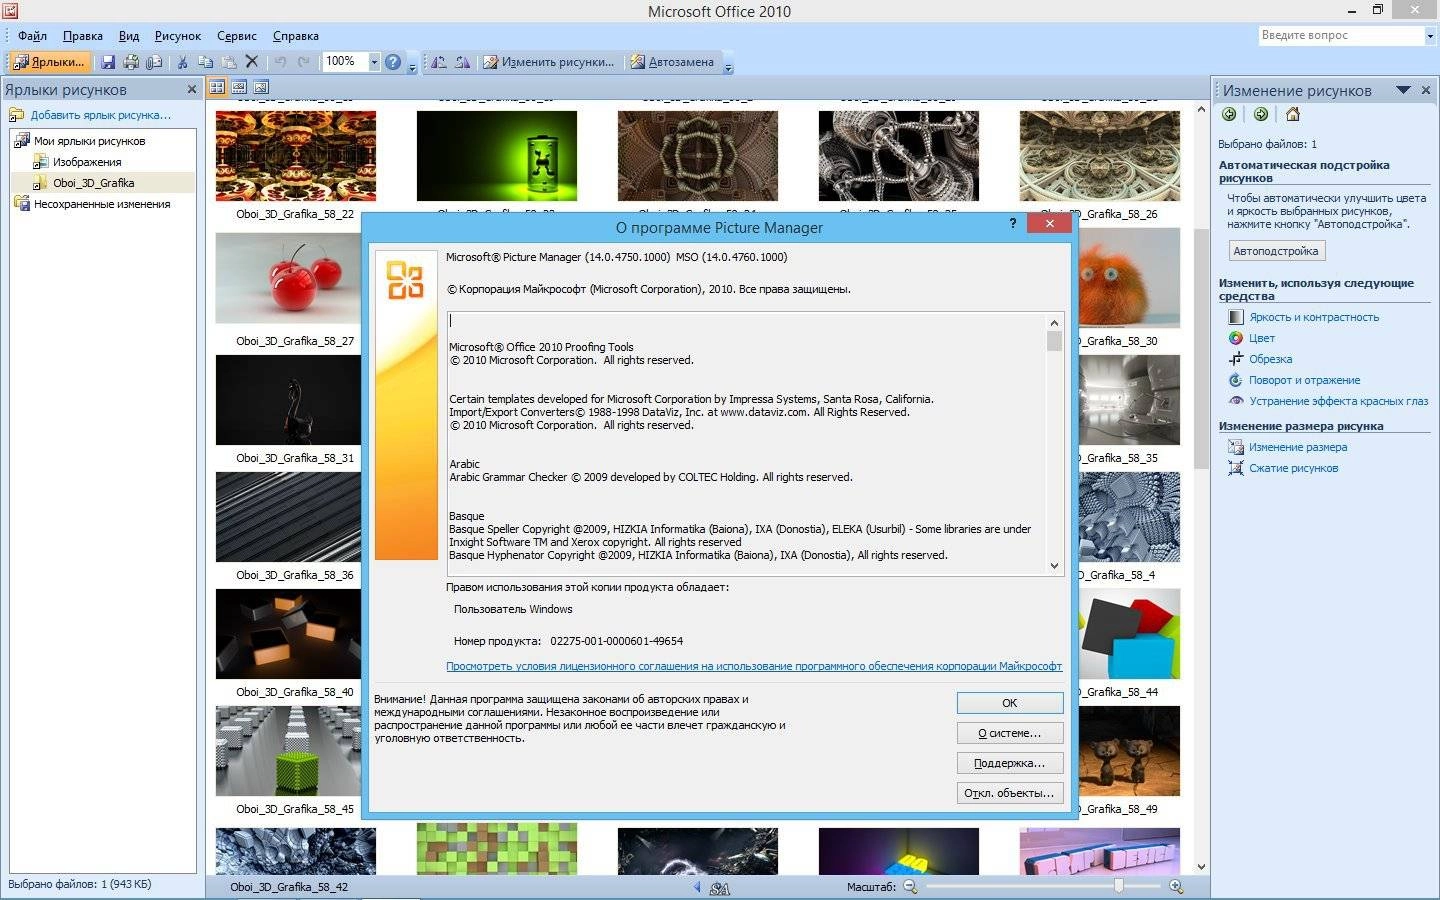The height and width of the screenshot is (900, 1440).
Task: Click the Rotate left icon
Action: click(x=439, y=62)
